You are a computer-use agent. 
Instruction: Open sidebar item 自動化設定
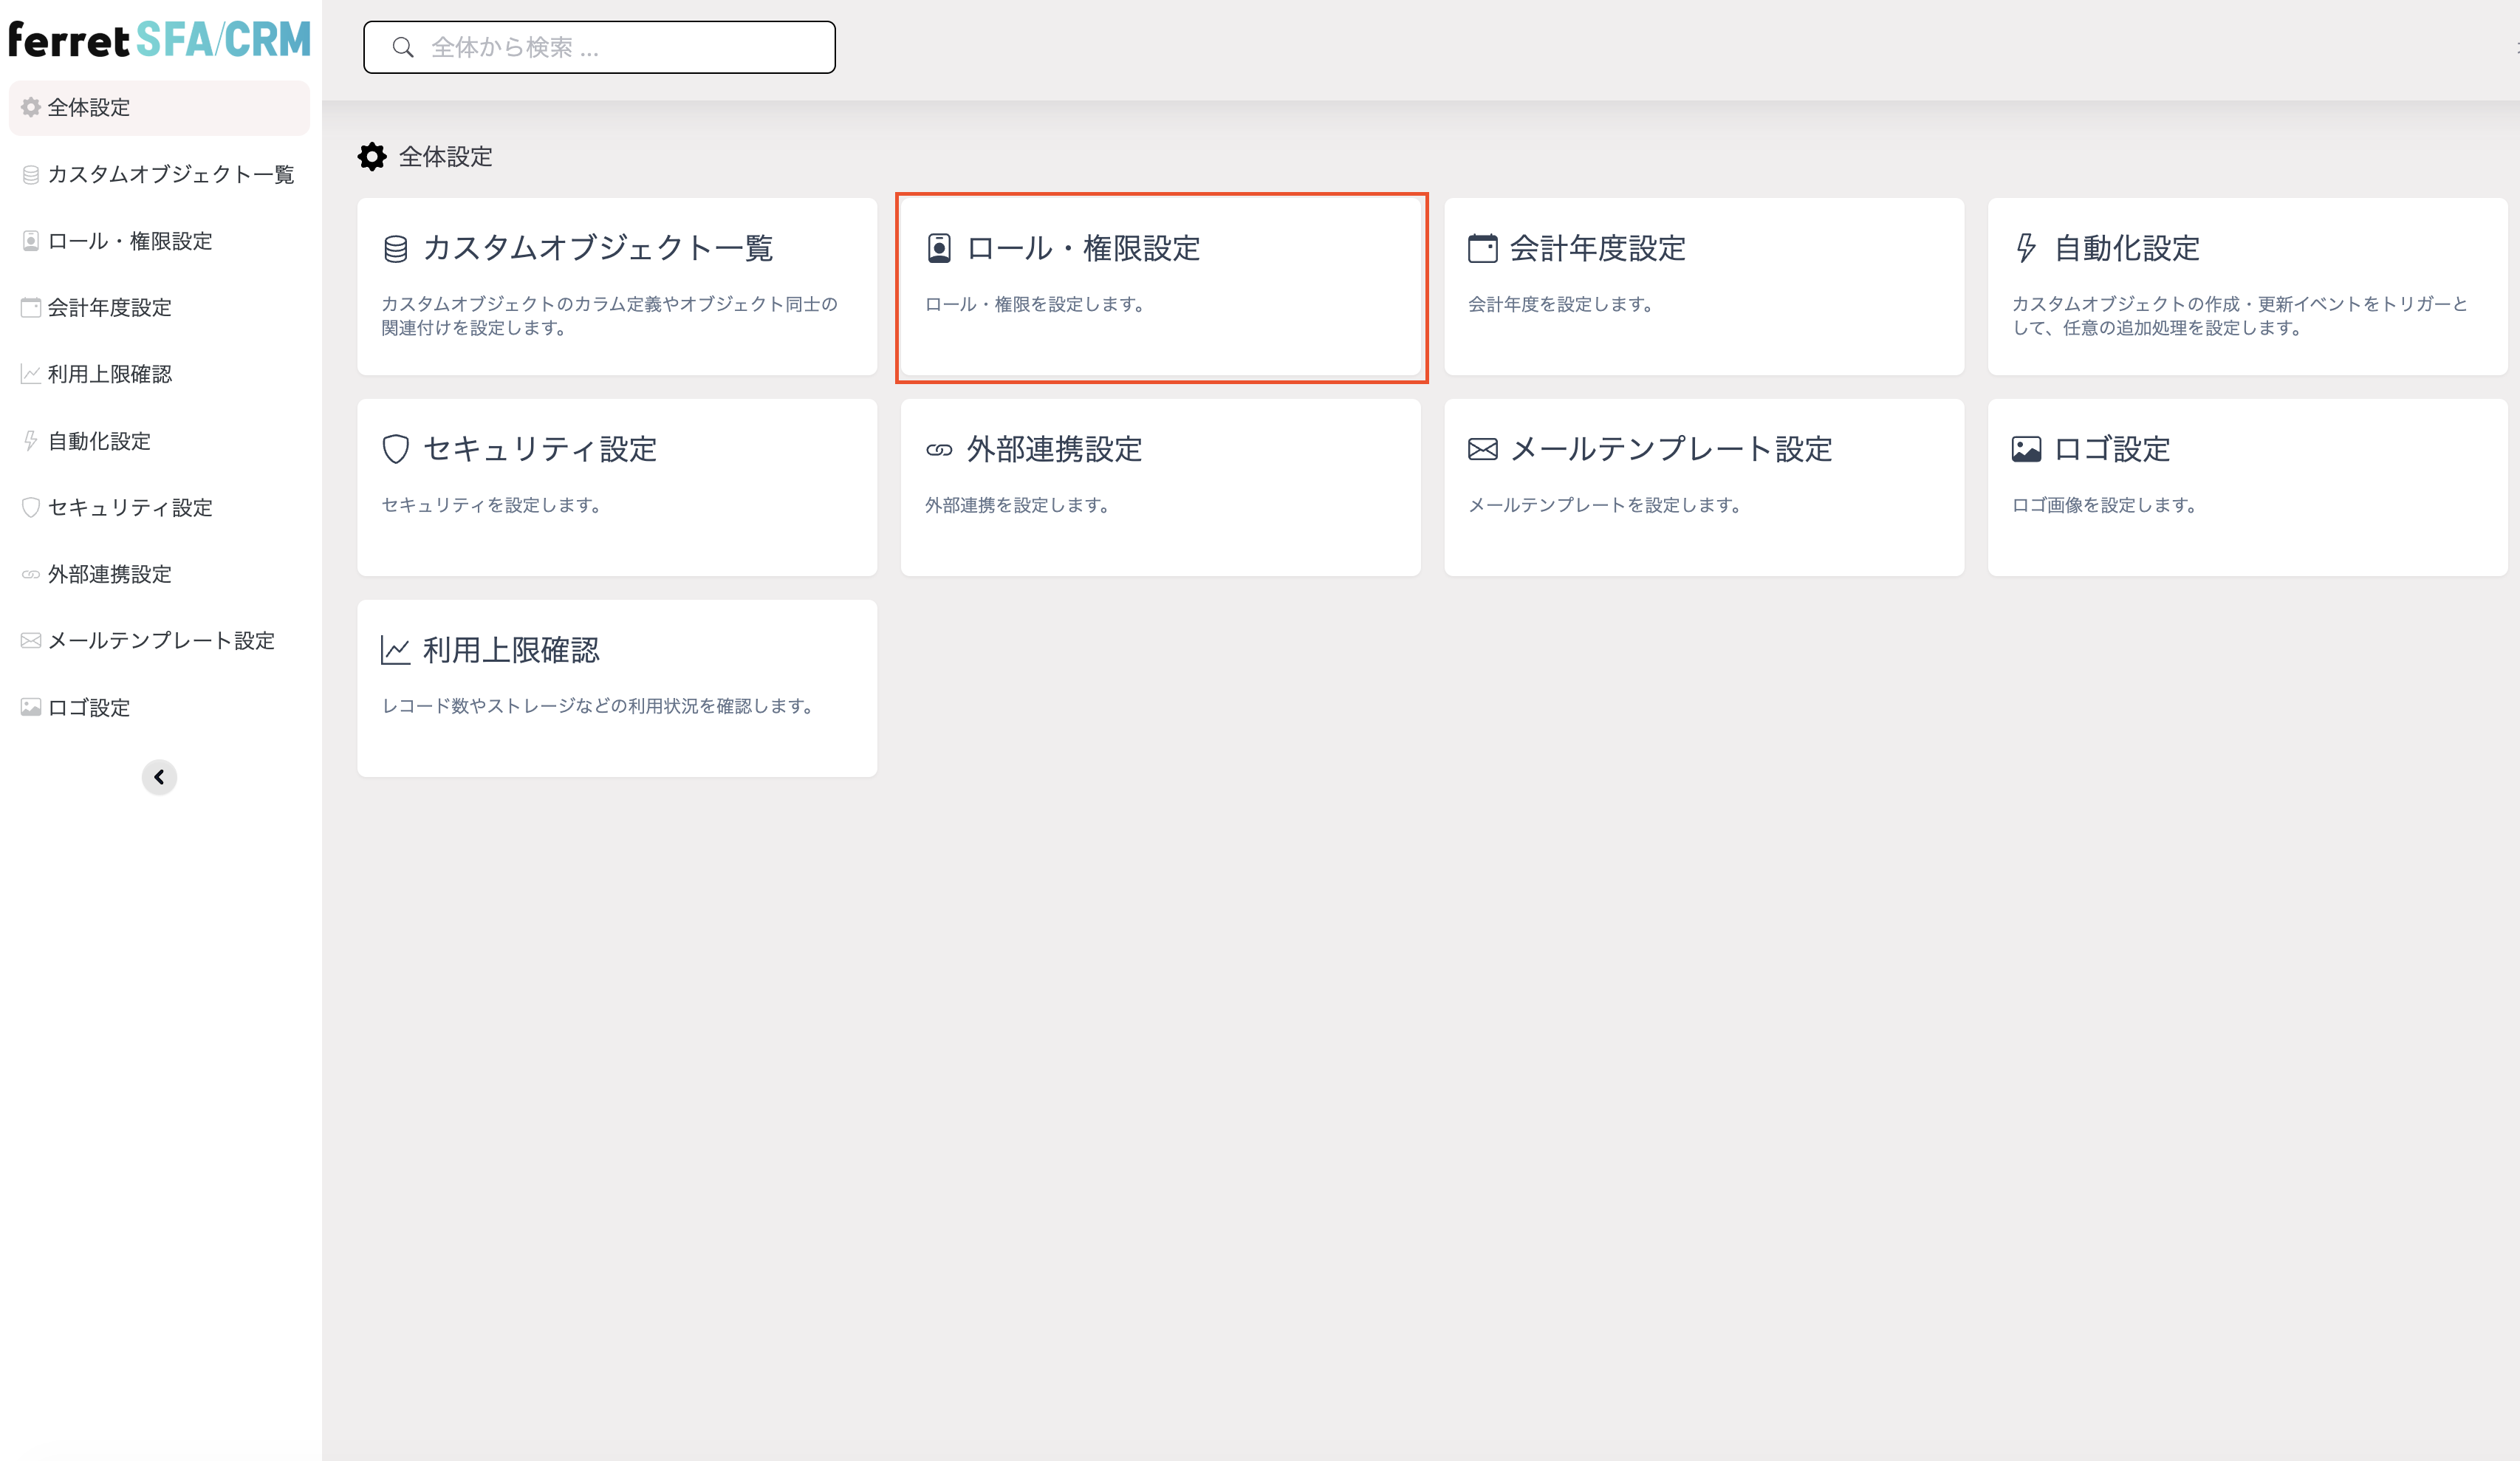click(159, 441)
